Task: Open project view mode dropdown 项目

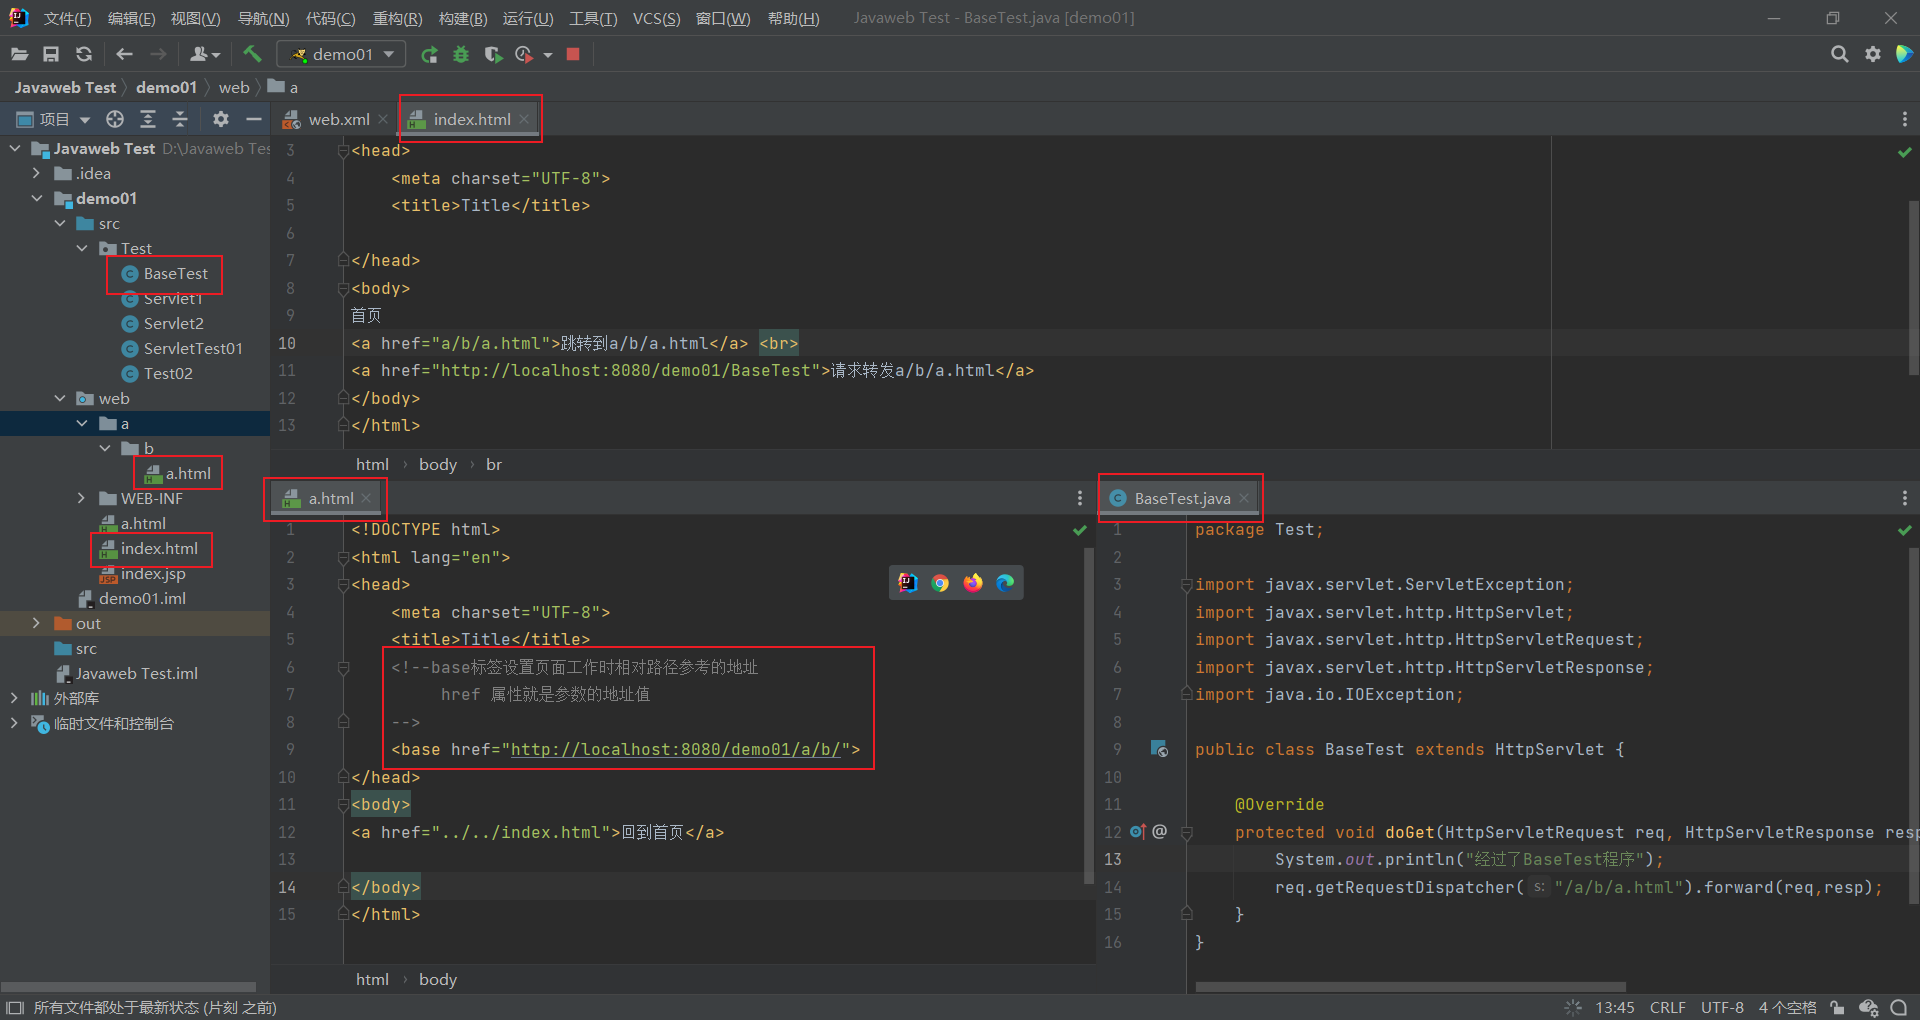Action: point(54,119)
